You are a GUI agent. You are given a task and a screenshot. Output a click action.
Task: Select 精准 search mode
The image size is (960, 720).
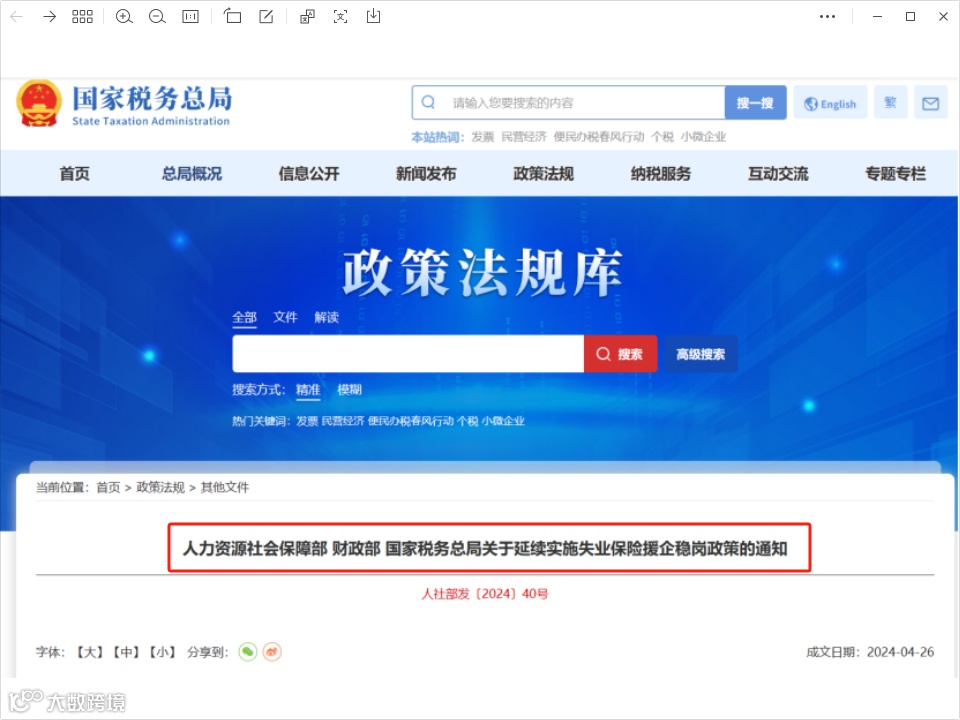pyautogui.click(x=308, y=389)
